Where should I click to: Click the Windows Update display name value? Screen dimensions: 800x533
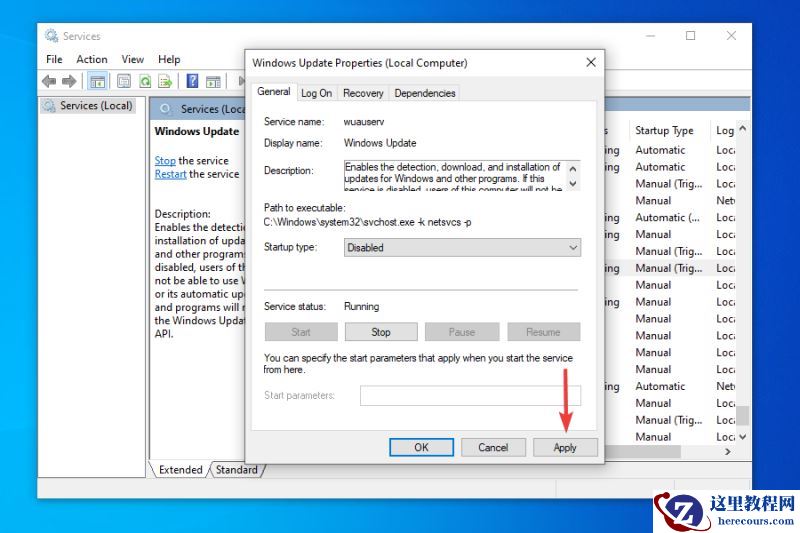[380, 143]
